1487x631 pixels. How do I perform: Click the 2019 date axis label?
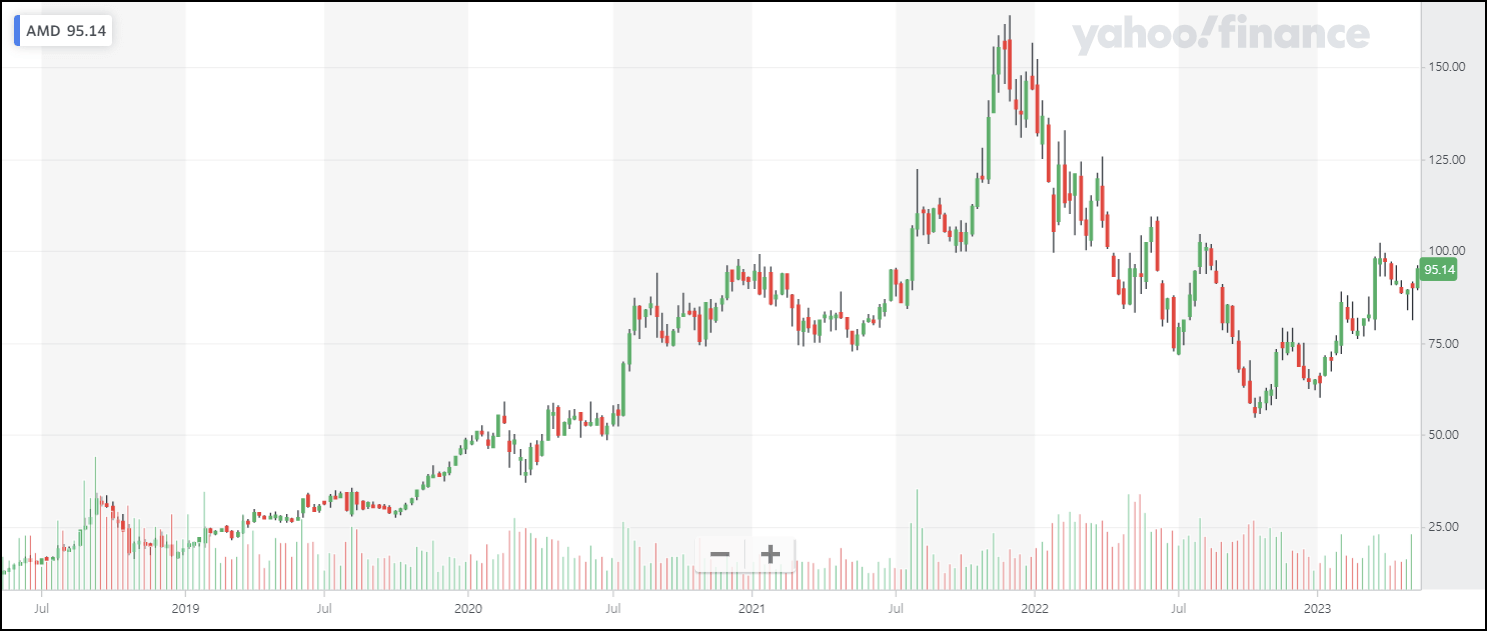click(185, 607)
